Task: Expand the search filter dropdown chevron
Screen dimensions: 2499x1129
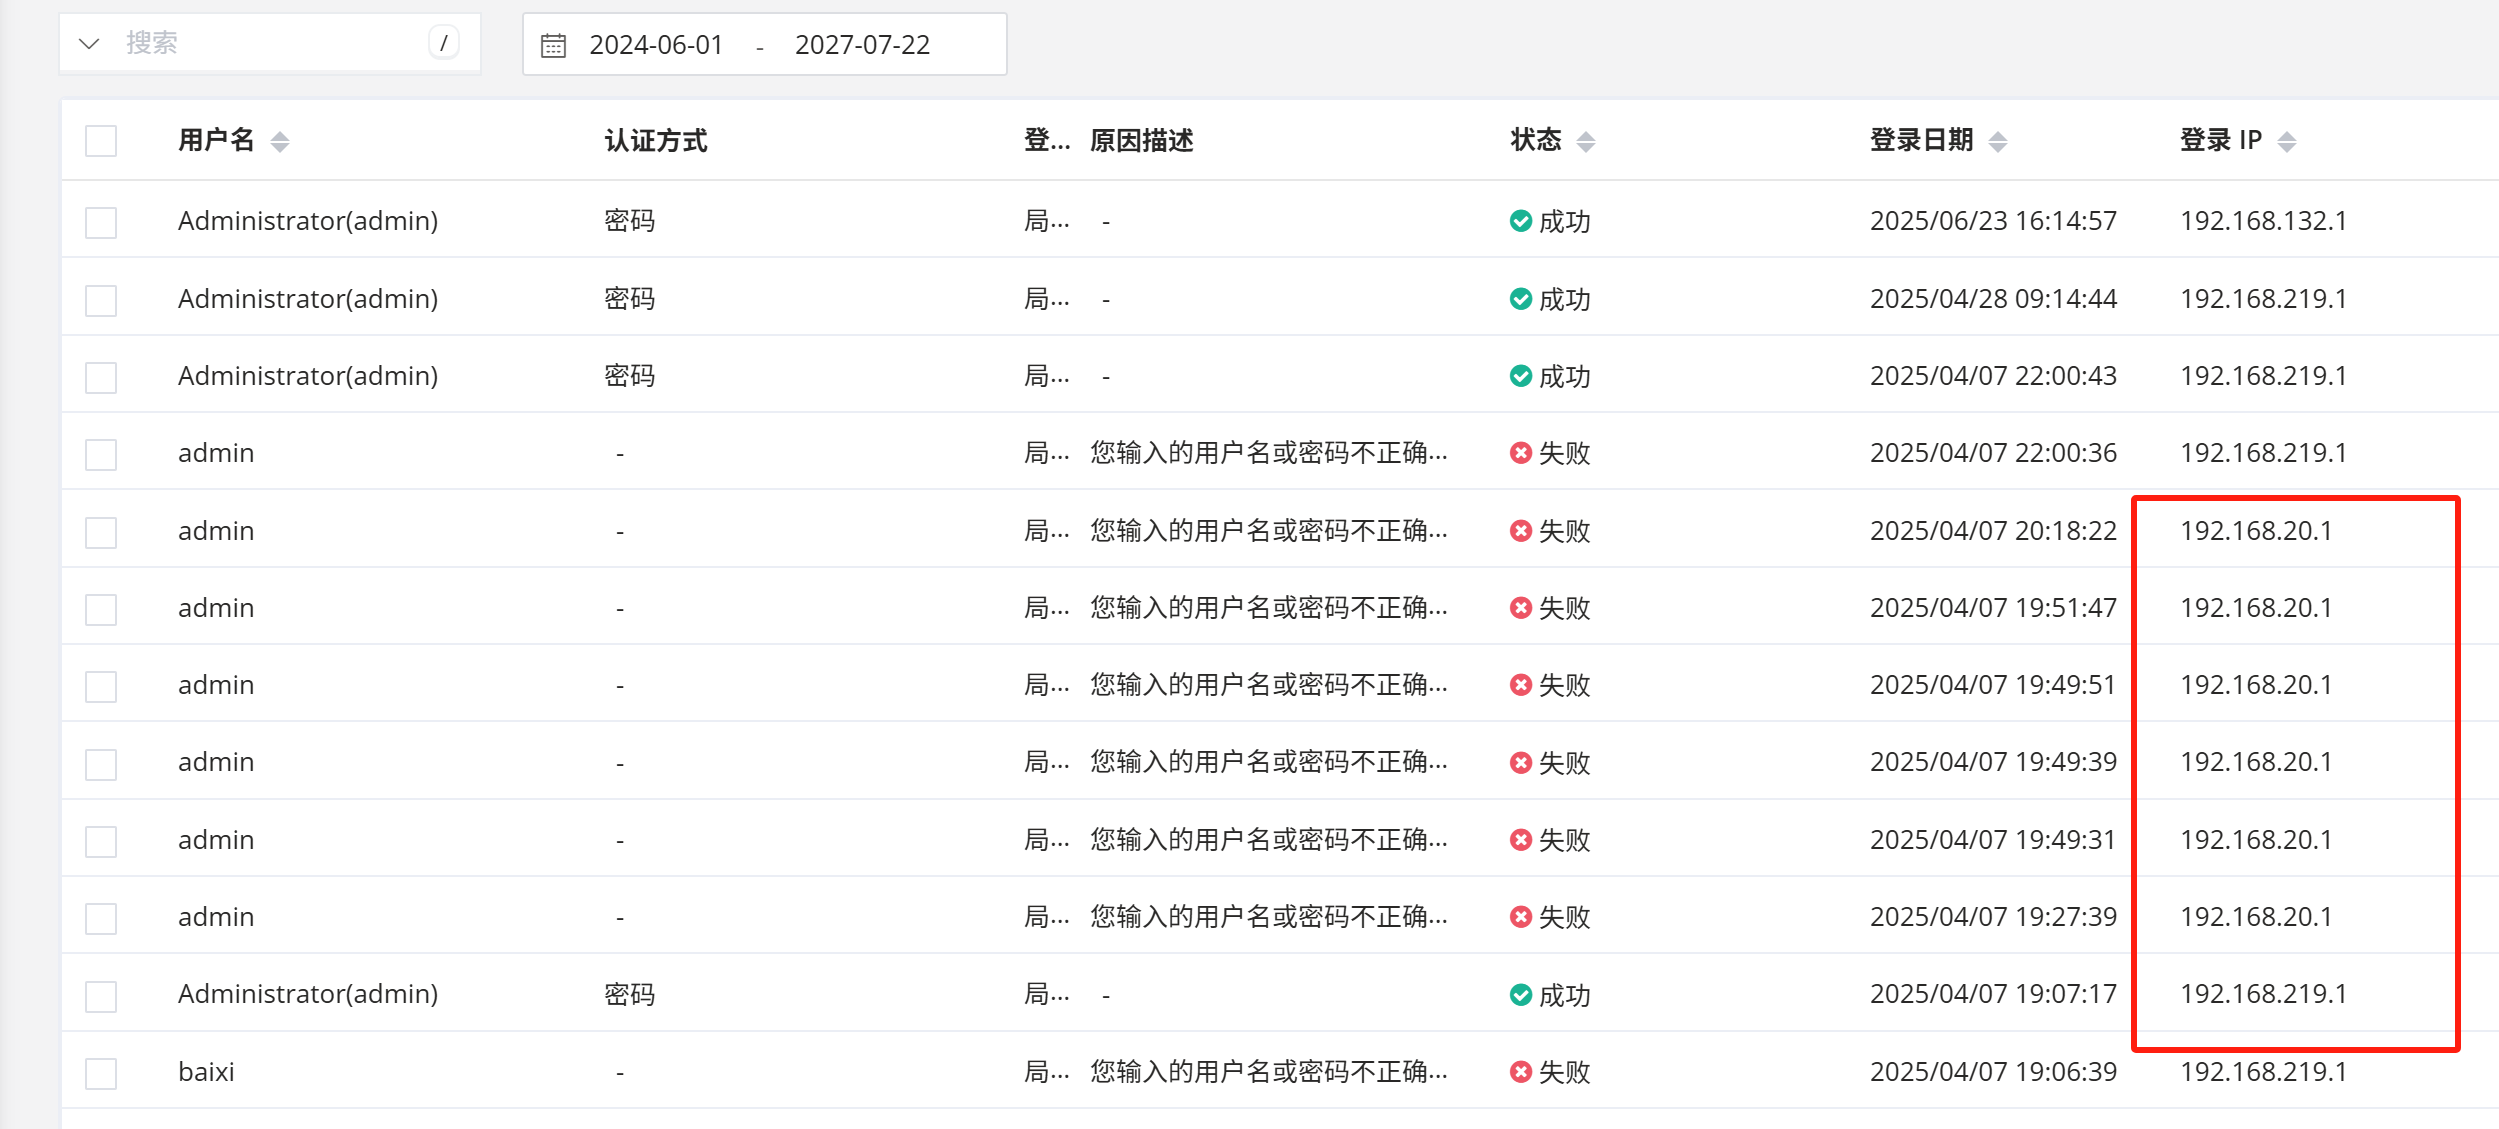Action: 89,43
